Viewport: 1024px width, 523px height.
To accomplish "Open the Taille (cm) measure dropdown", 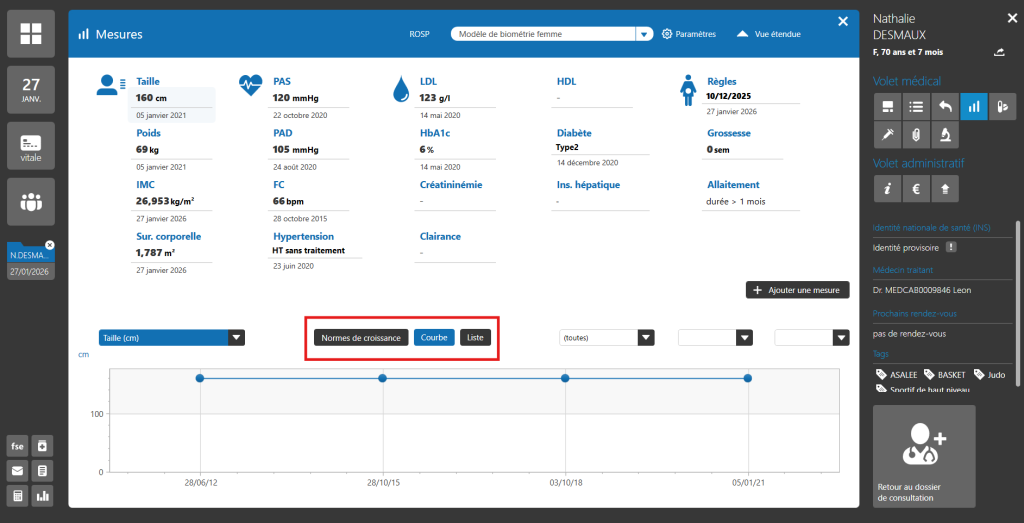I will [236, 338].
